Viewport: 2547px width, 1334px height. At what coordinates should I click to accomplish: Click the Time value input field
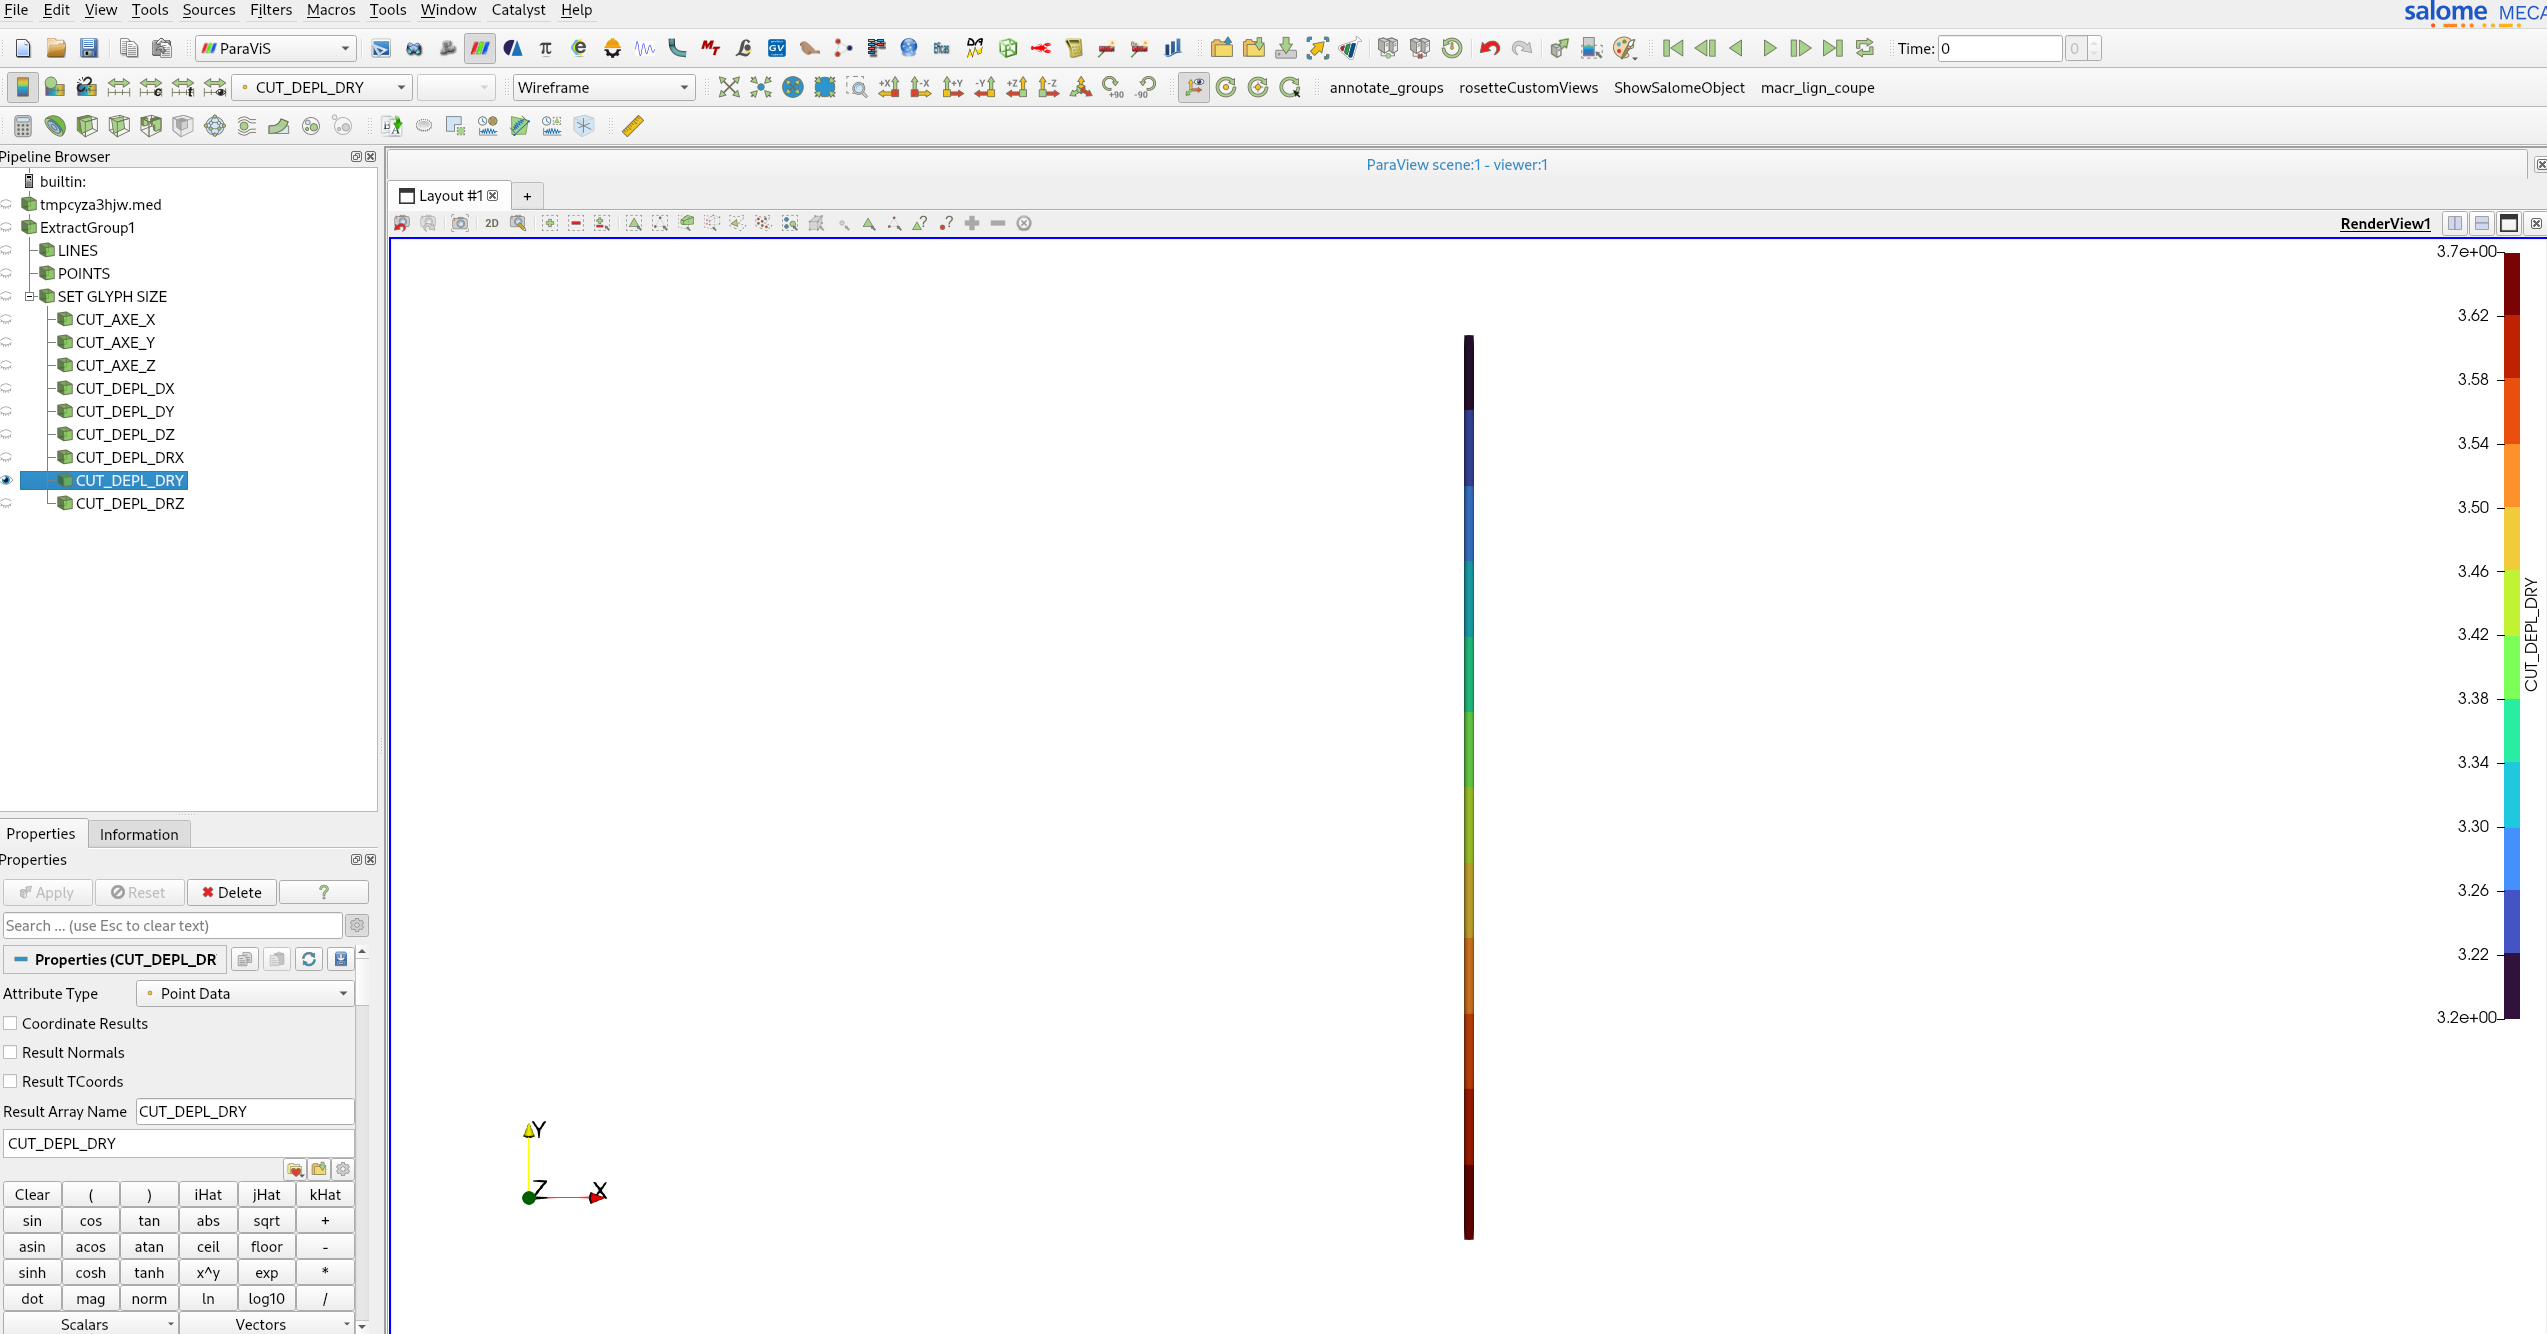(2000, 48)
